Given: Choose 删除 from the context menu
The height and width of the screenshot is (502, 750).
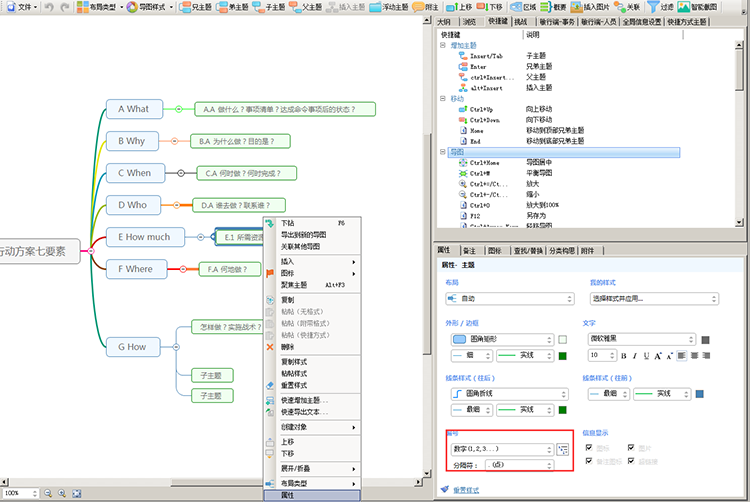Looking at the screenshot, I should [287, 347].
